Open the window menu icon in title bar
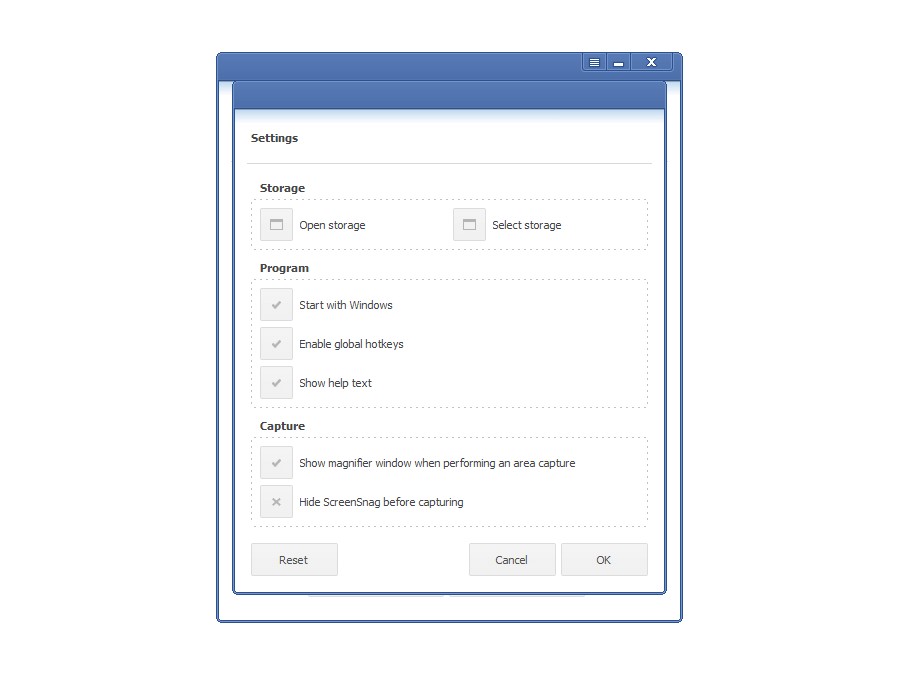Image resolution: width=900 pixels, height=675 pixels. point(592,61)
